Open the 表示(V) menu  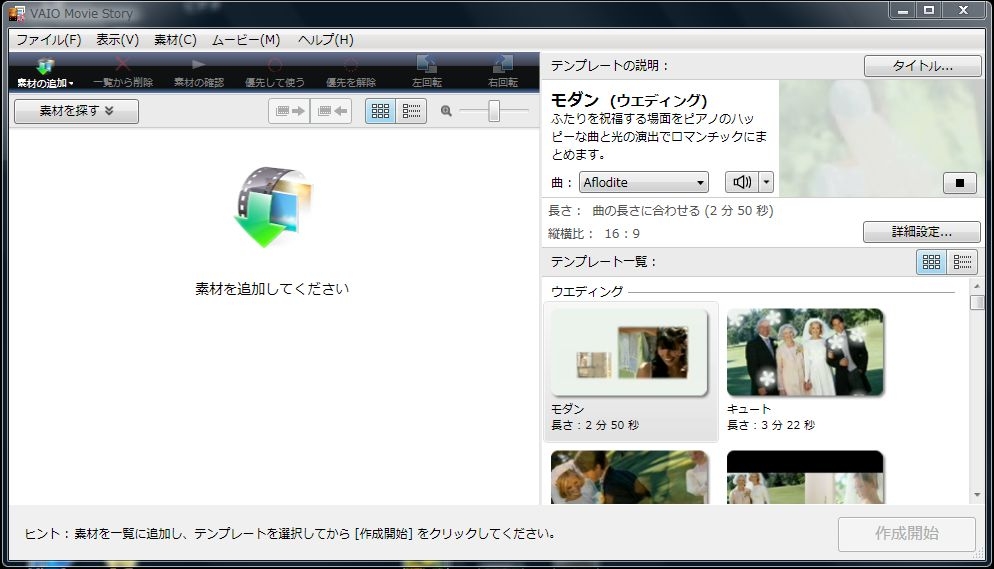coord(117,39)
